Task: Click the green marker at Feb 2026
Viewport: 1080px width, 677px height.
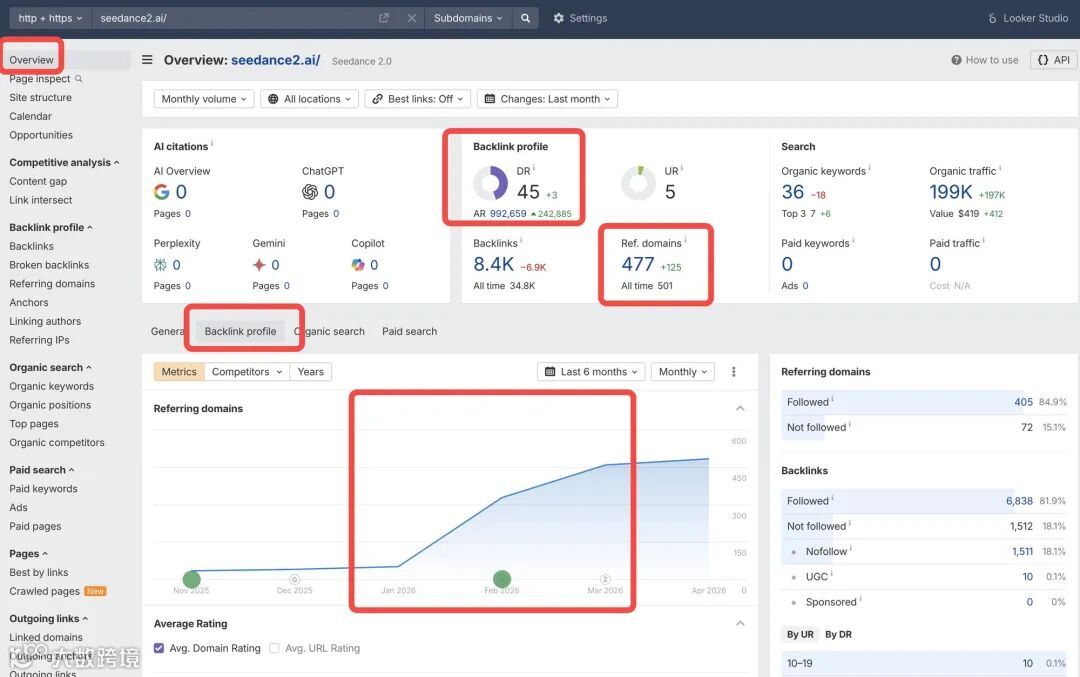Action: pos(502,579)
